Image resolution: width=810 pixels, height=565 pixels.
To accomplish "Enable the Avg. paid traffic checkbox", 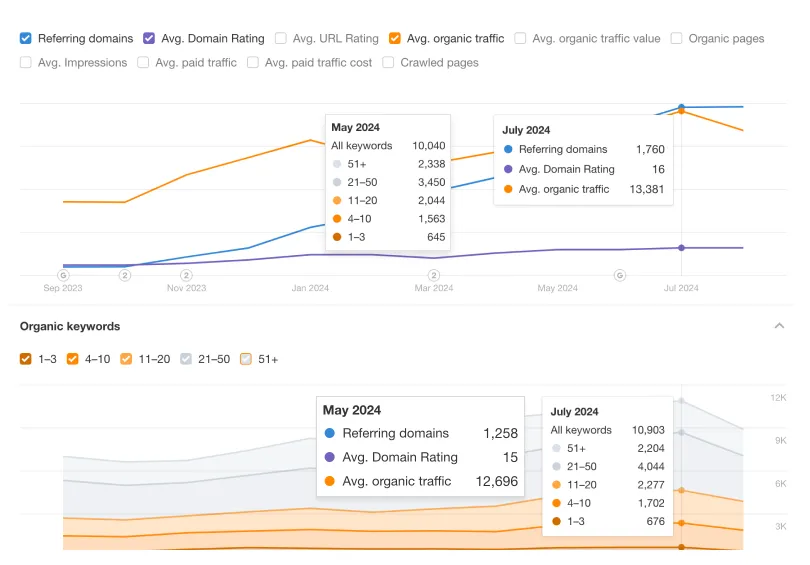I will (143, 62).
